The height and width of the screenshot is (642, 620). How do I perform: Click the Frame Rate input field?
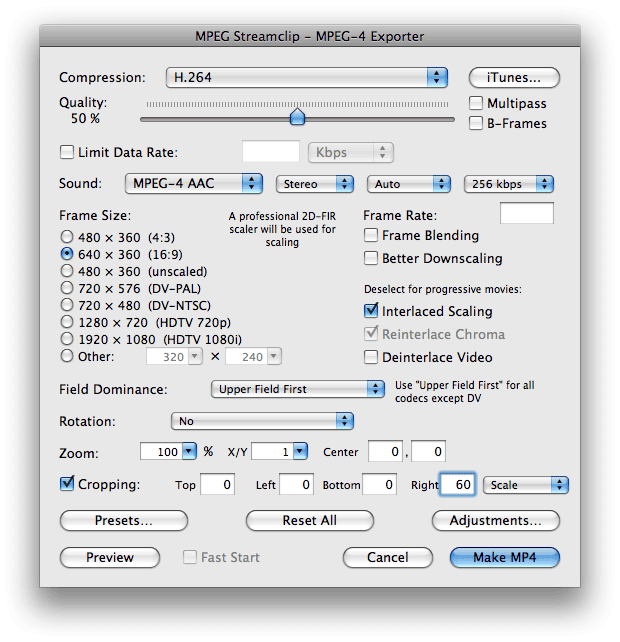(x=527, y=213)
